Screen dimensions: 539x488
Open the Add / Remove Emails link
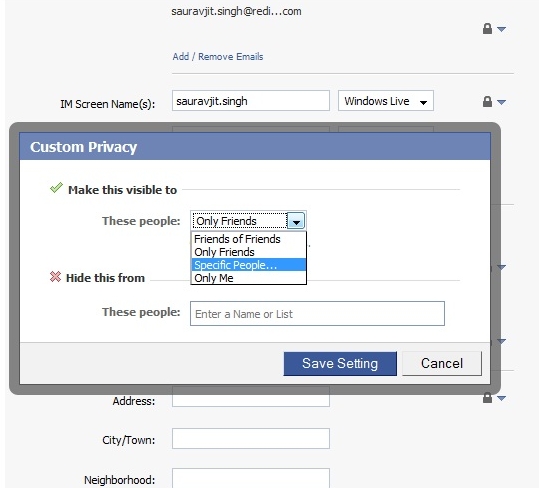pyautogui.click(x=218, y=56)
